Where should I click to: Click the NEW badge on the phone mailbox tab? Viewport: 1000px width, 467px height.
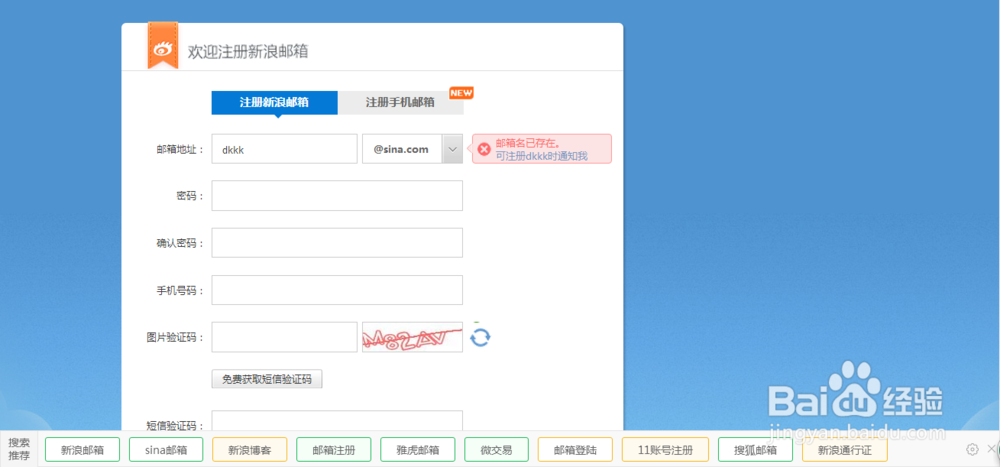coord(461,93)
